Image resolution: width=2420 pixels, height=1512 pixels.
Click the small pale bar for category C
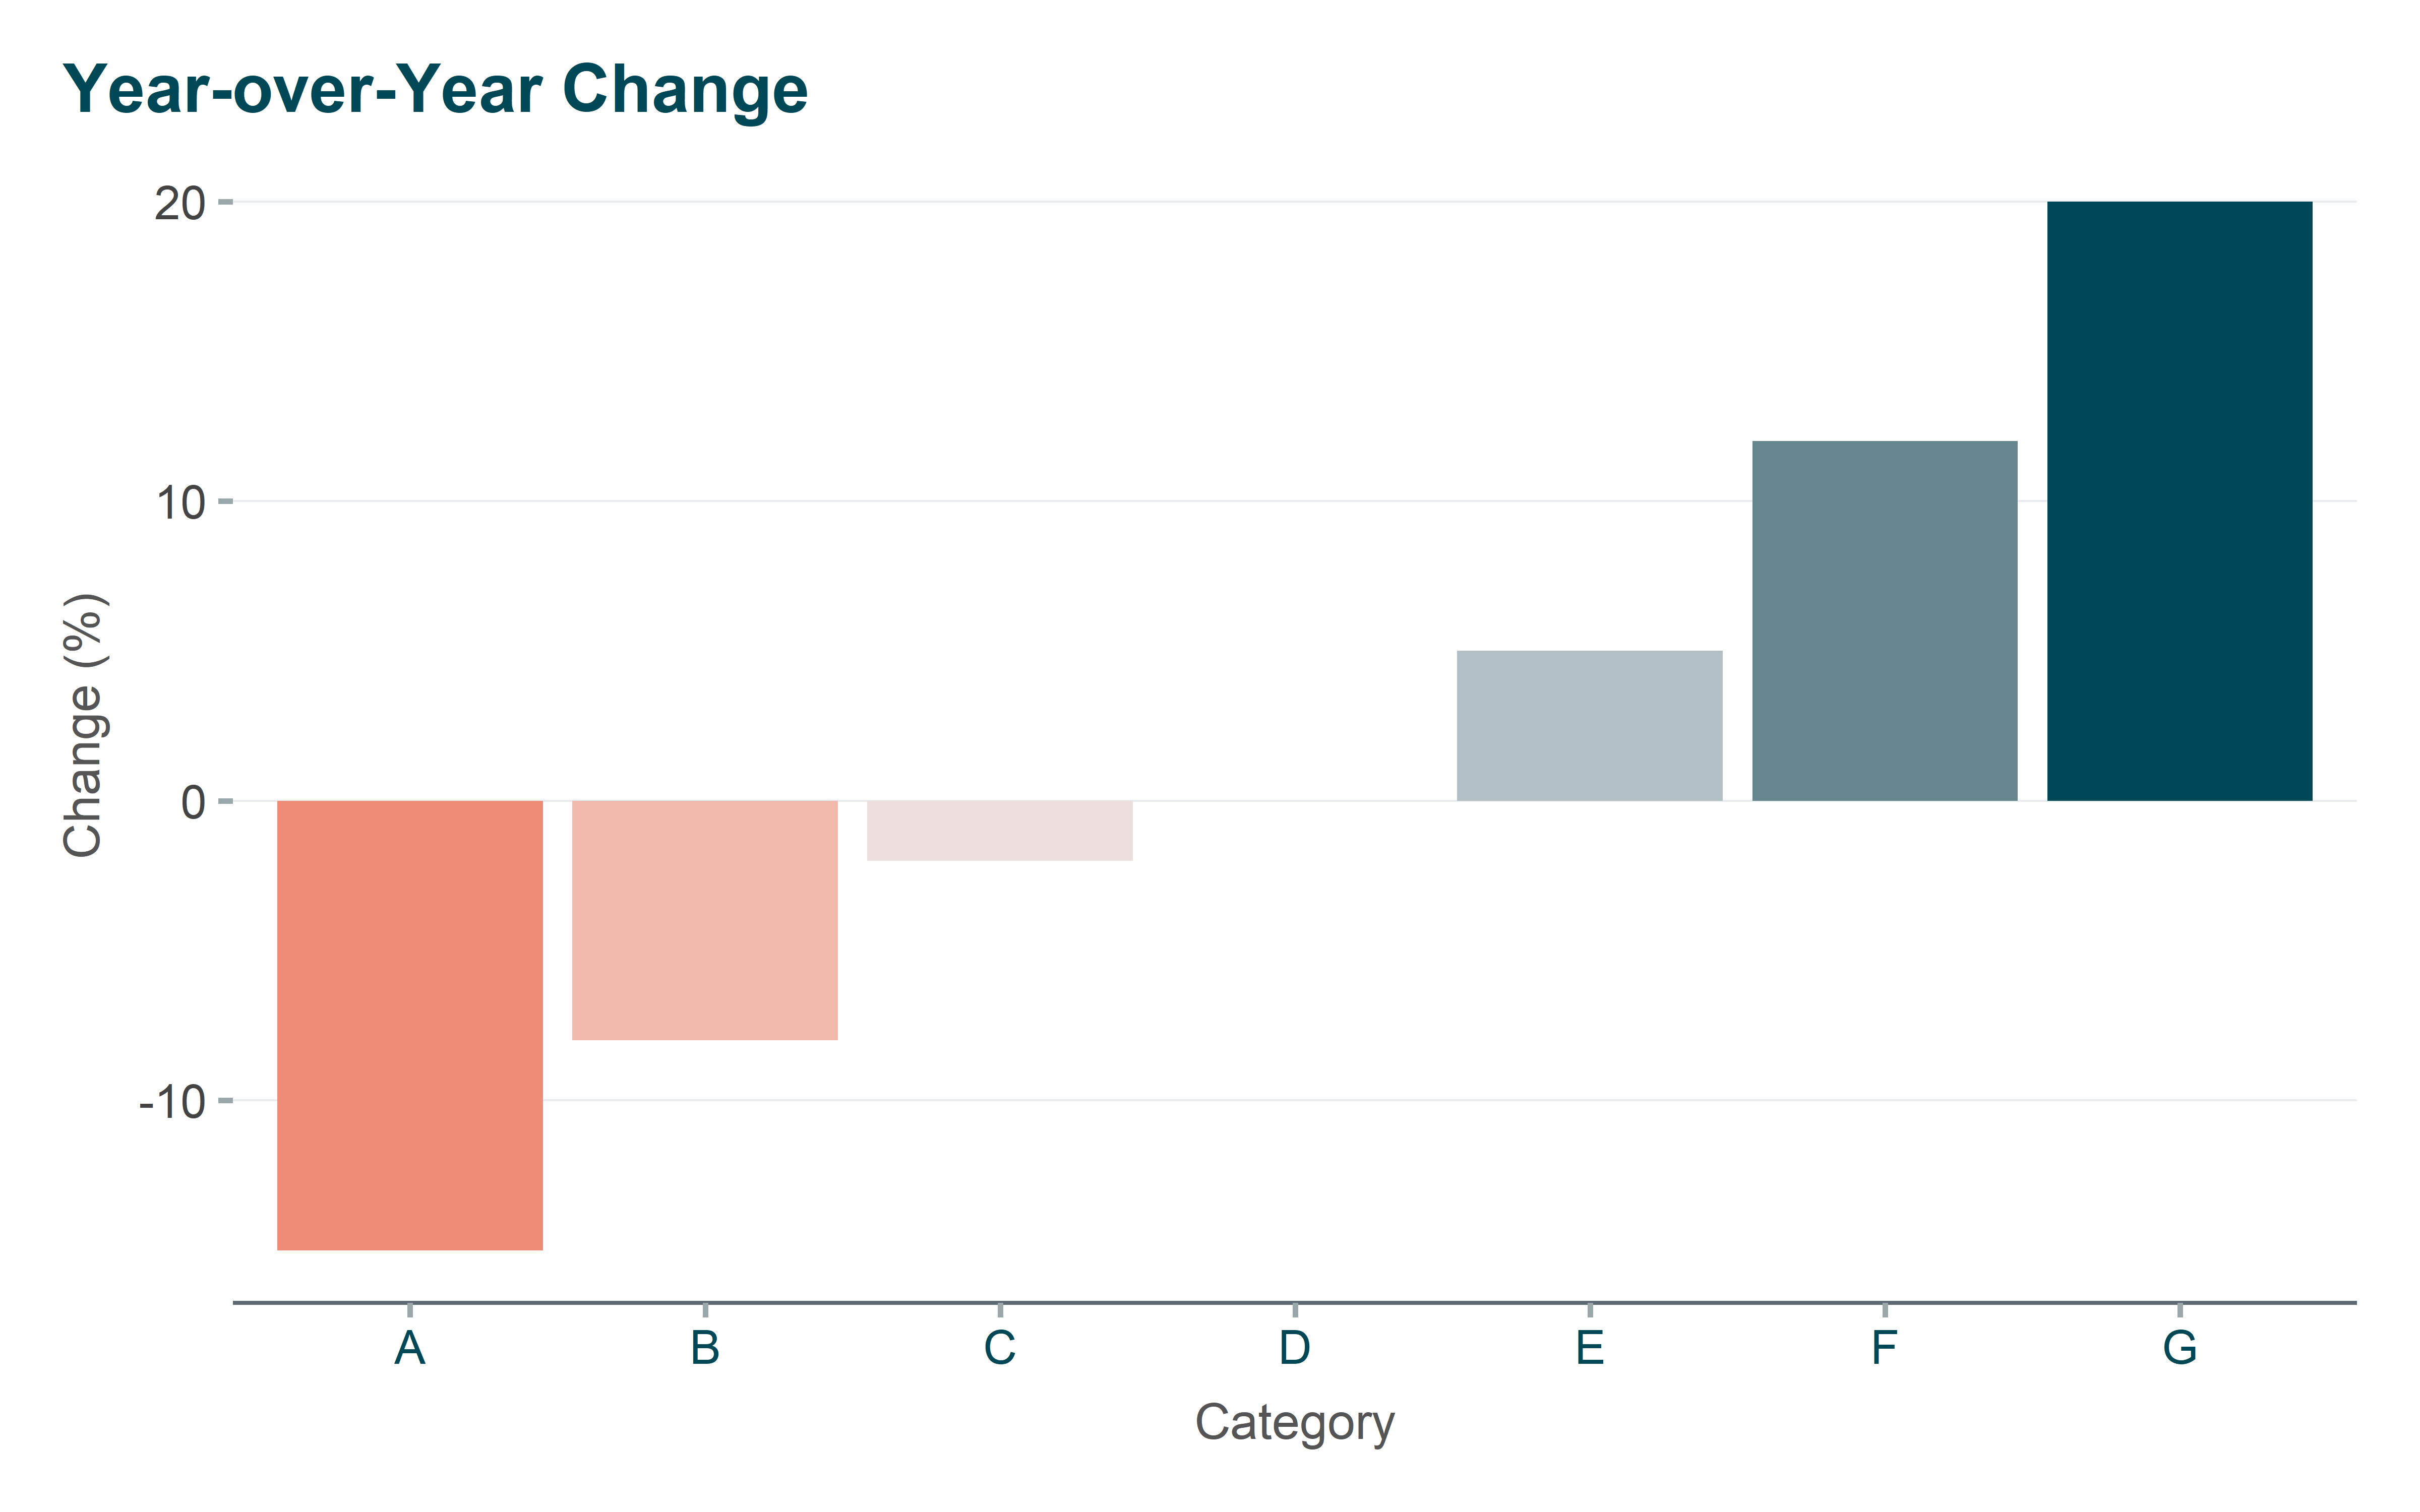point(1000,830)
